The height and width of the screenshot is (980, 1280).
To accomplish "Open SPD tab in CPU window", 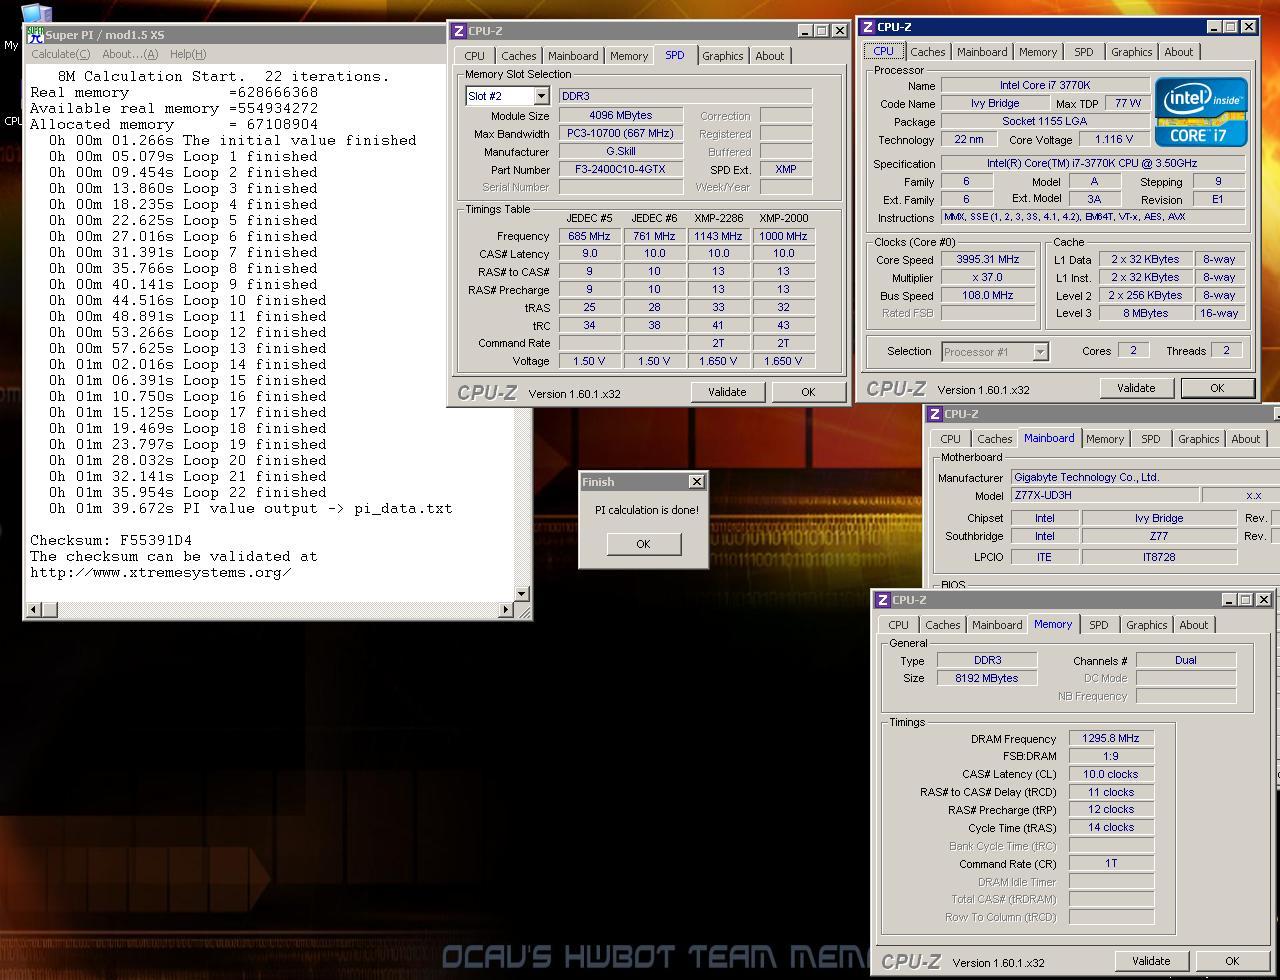I will coord(1084,52).
